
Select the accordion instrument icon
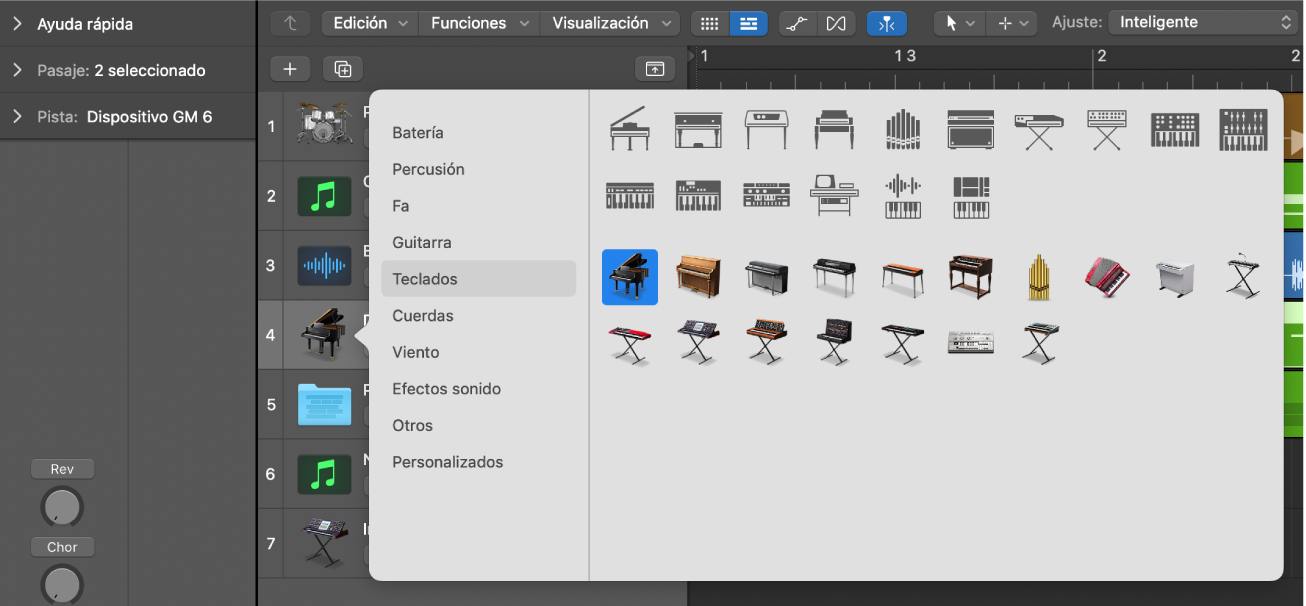[x=1108, y=277]
